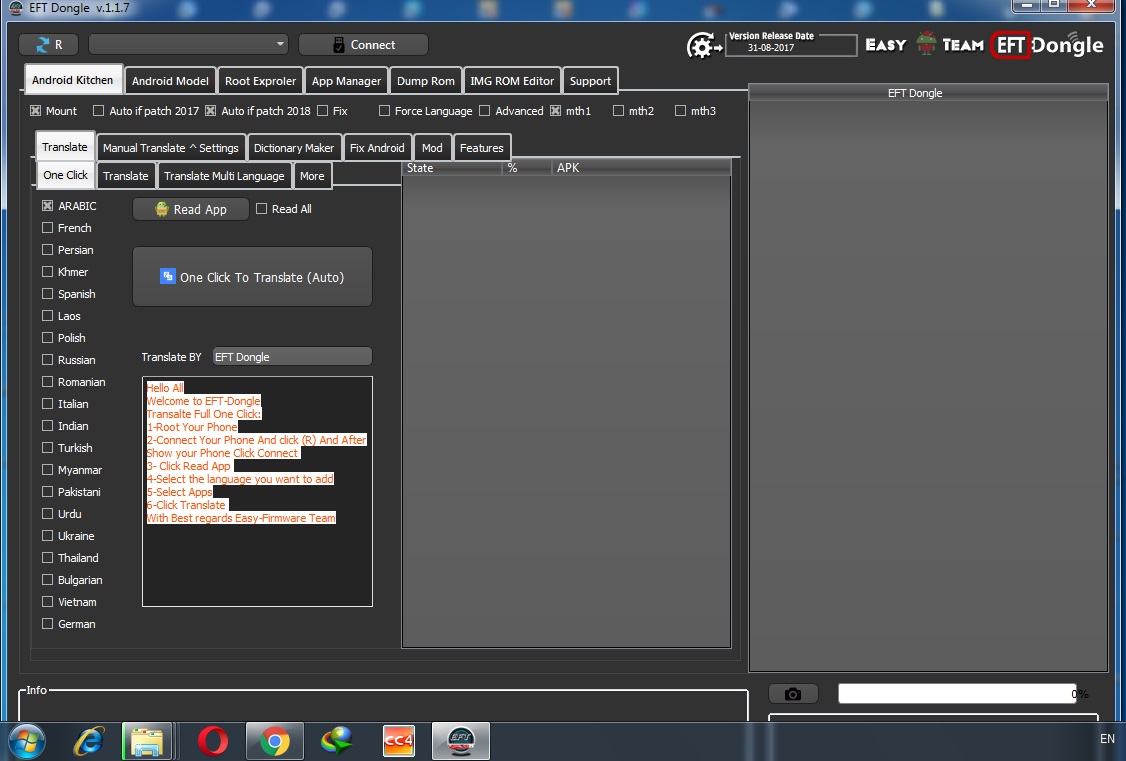Enable the mth2 checkbox
1126x761 pixels.
pos(618,111)
